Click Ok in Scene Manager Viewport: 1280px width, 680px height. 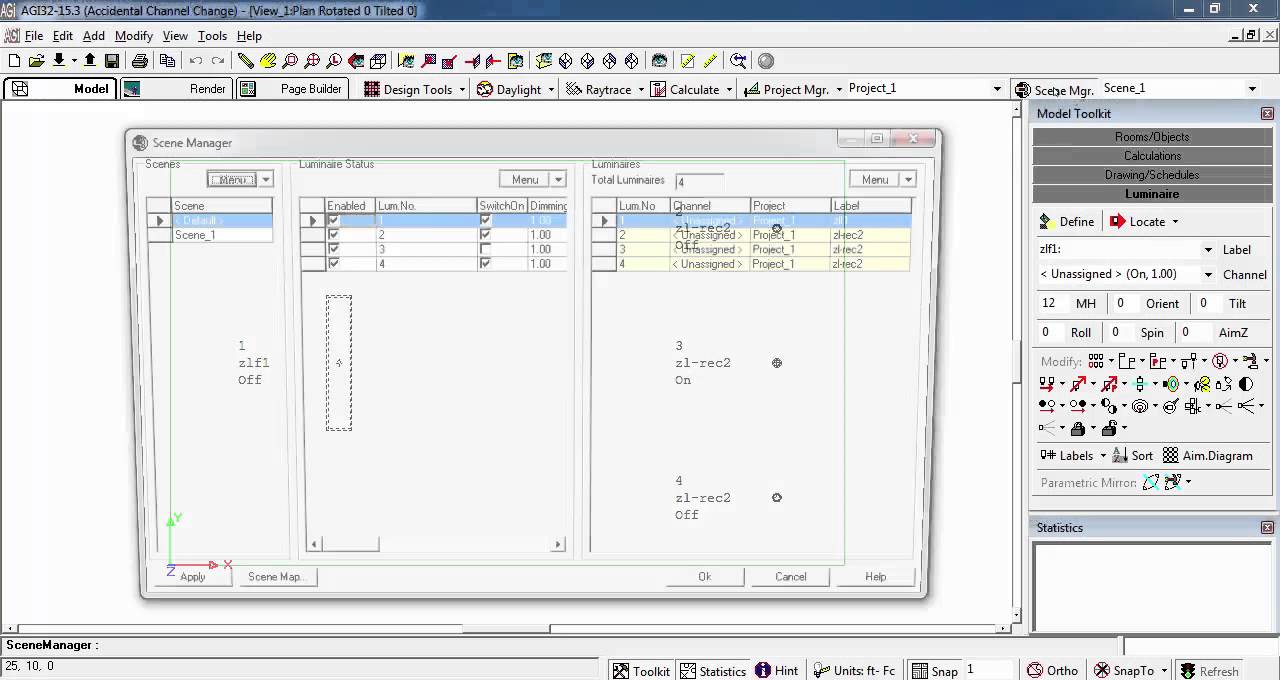705,577
